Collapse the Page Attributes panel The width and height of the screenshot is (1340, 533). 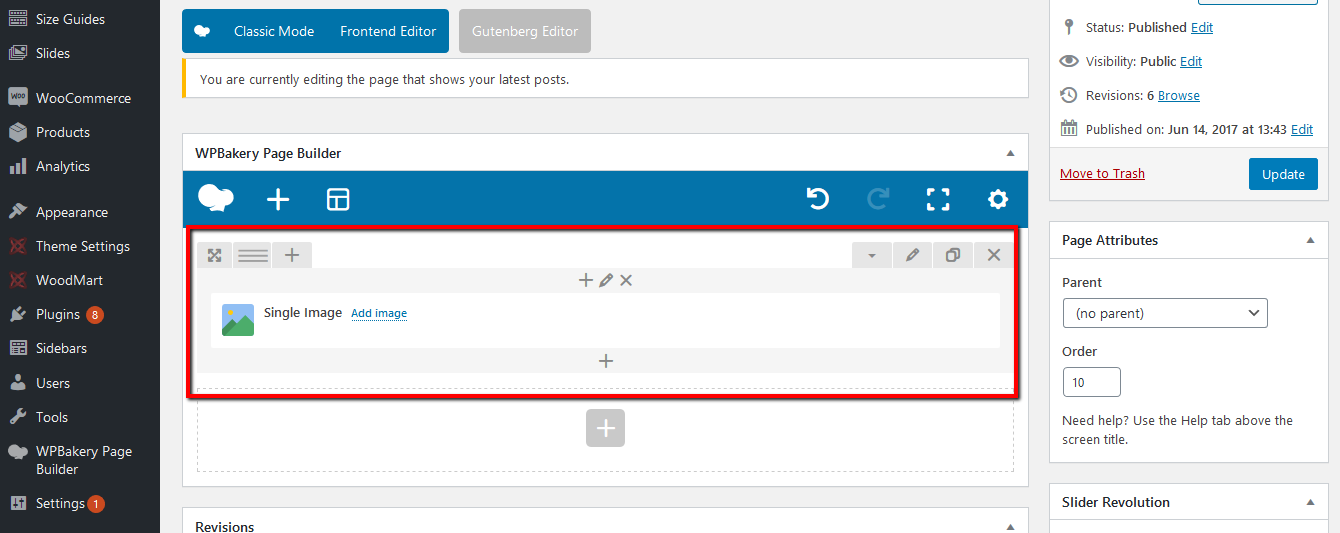[1310, 240]
